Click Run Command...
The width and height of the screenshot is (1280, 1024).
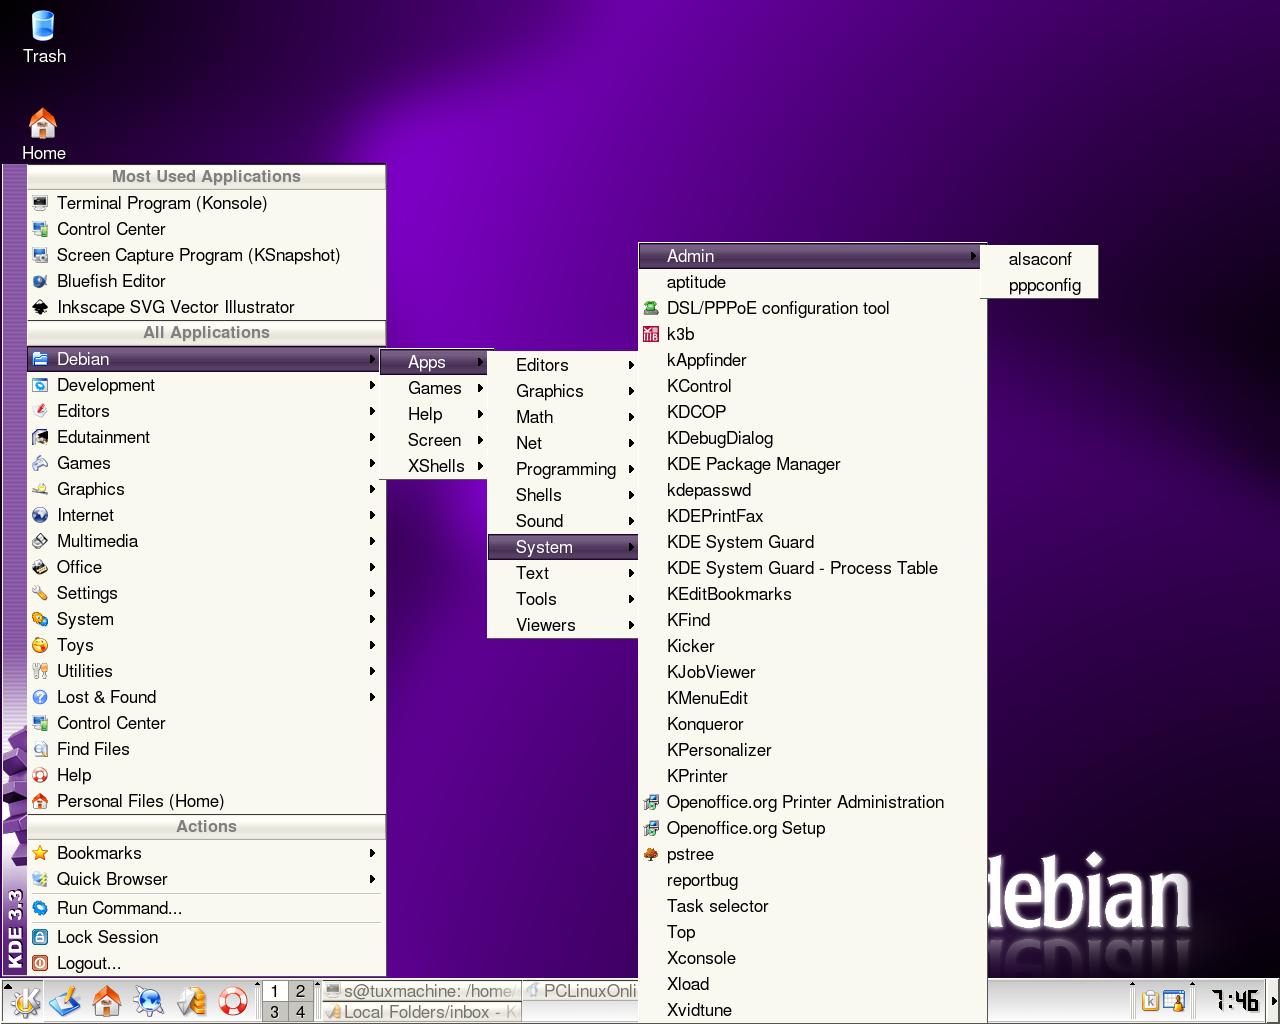tap(206, 908)
